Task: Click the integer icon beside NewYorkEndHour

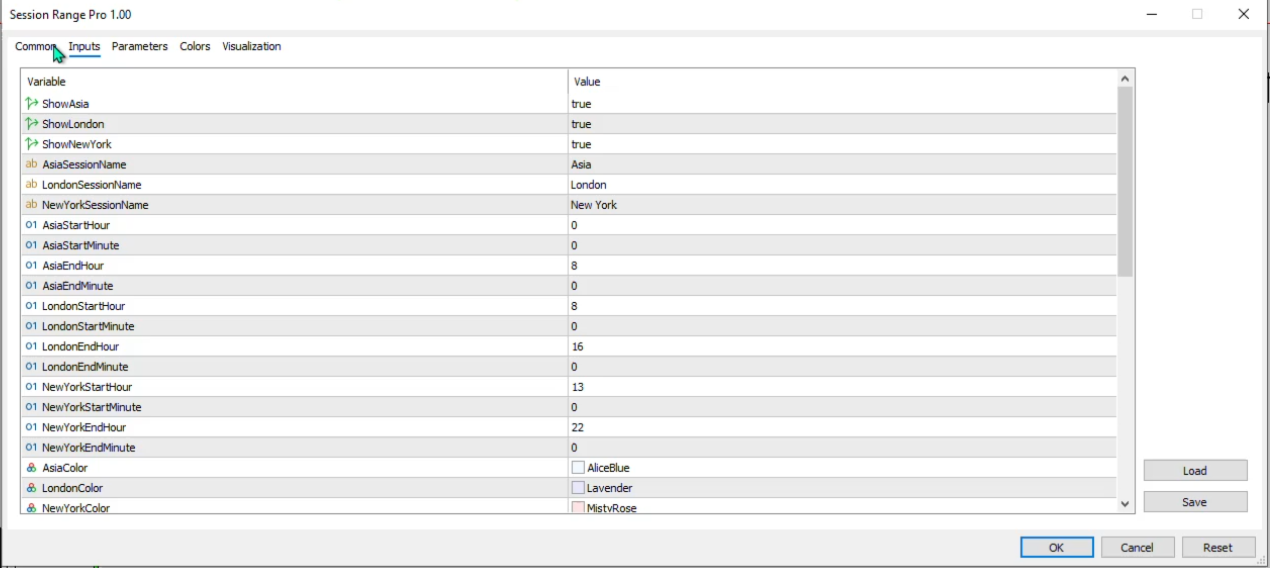Action: (31, 427)
